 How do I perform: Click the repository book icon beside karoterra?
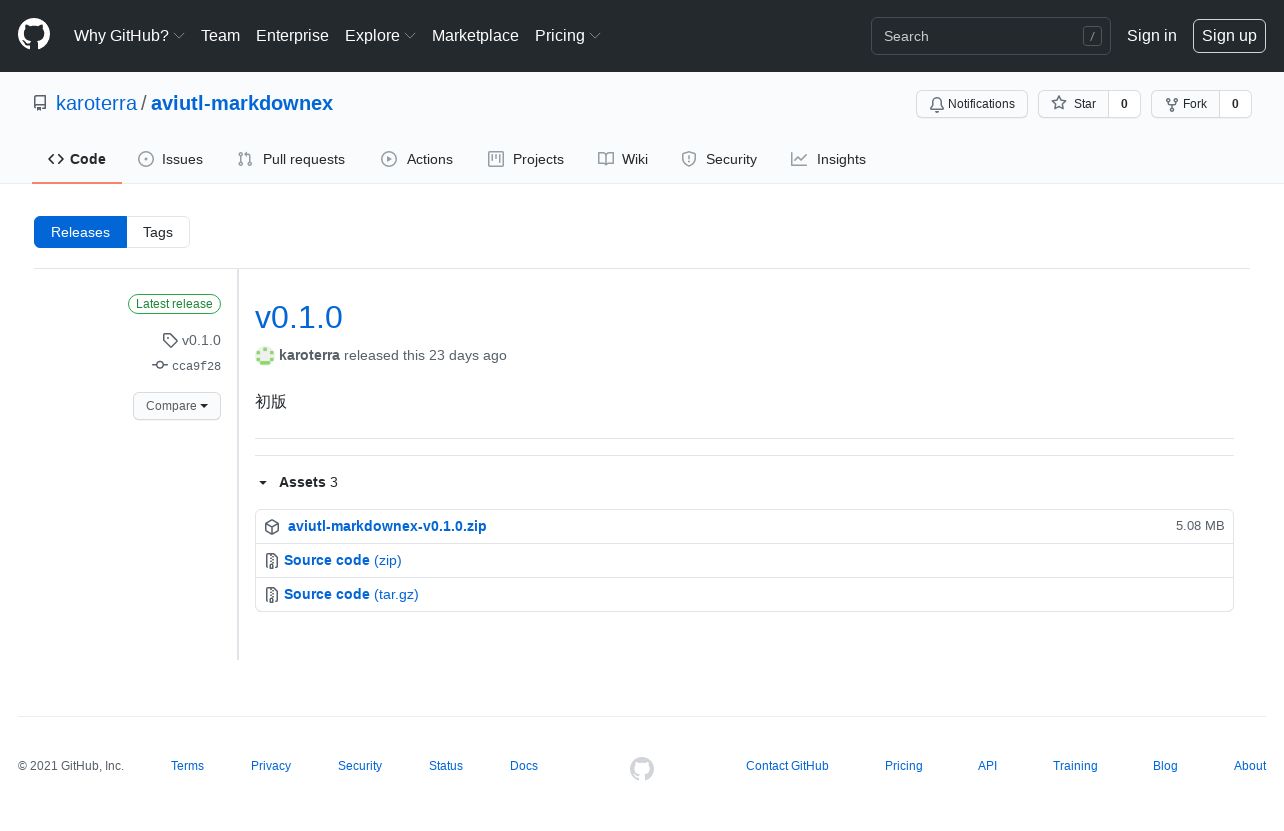click(x=40, y=103)
